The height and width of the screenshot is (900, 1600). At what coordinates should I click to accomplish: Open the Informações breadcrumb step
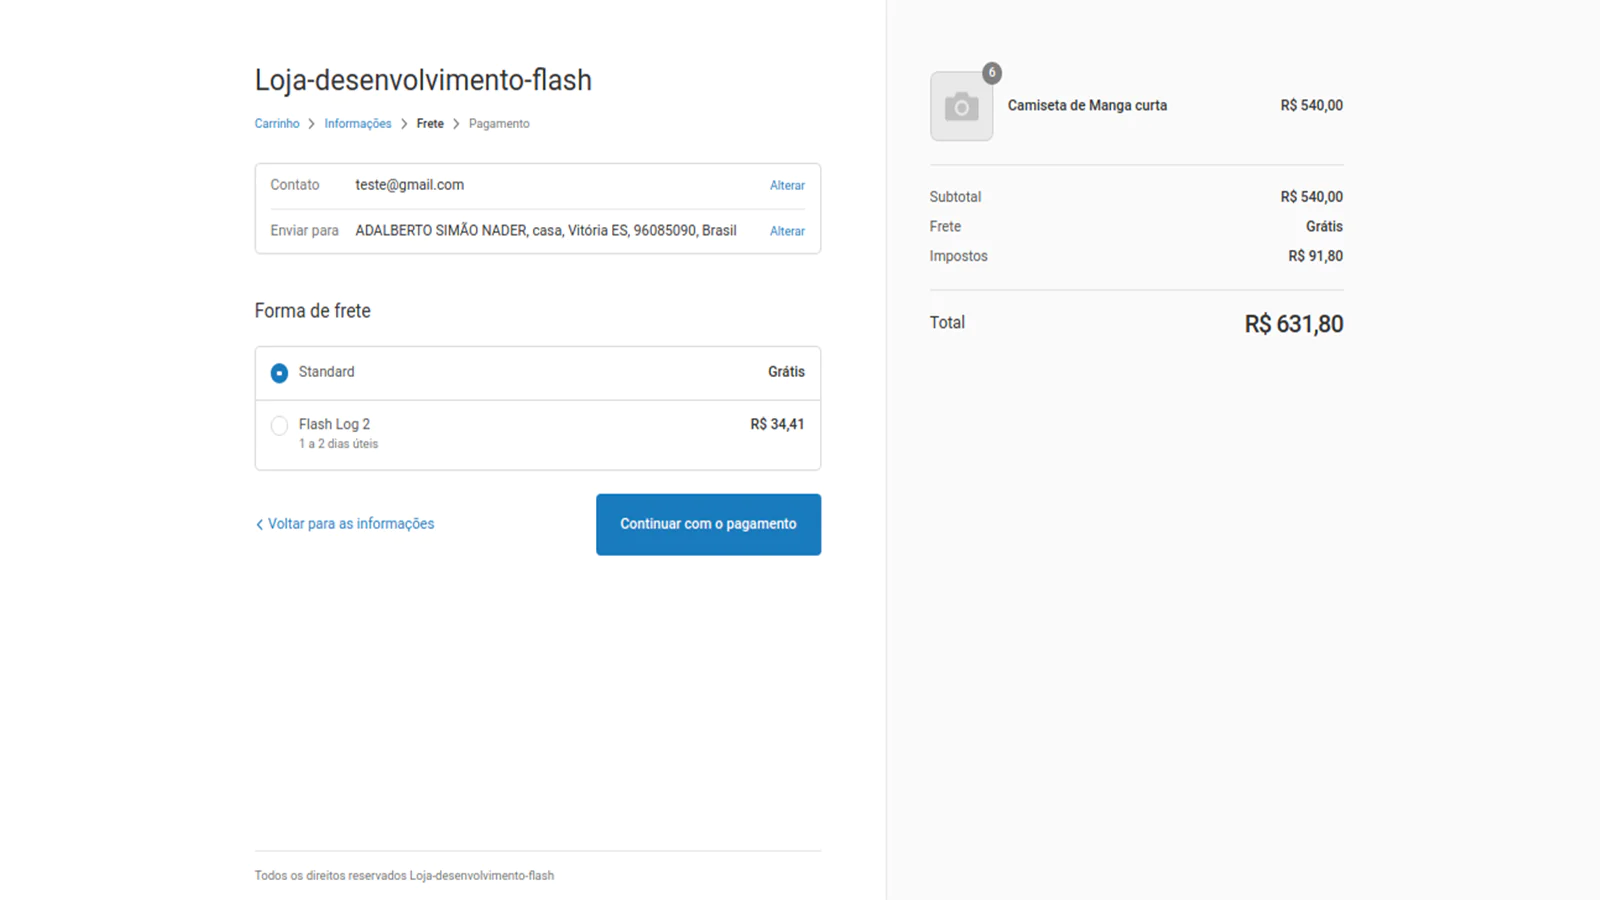pyautogui.click(x=358, y=124)
